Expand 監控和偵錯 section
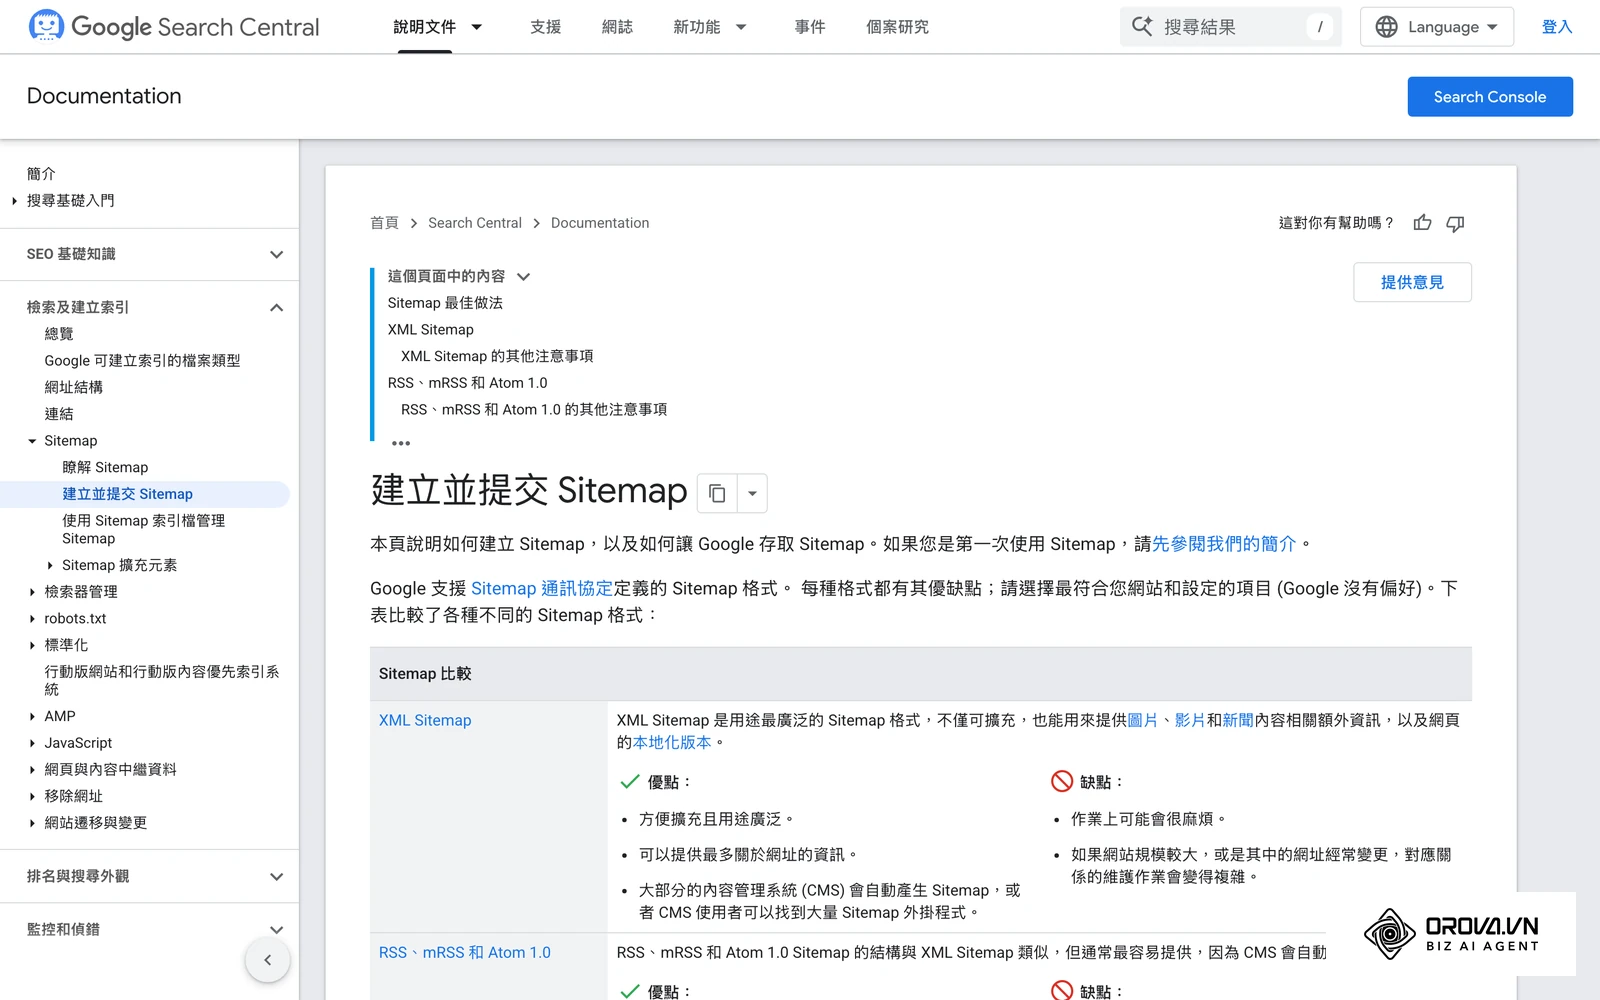1600x1000 pixels. tap(277, 929)
